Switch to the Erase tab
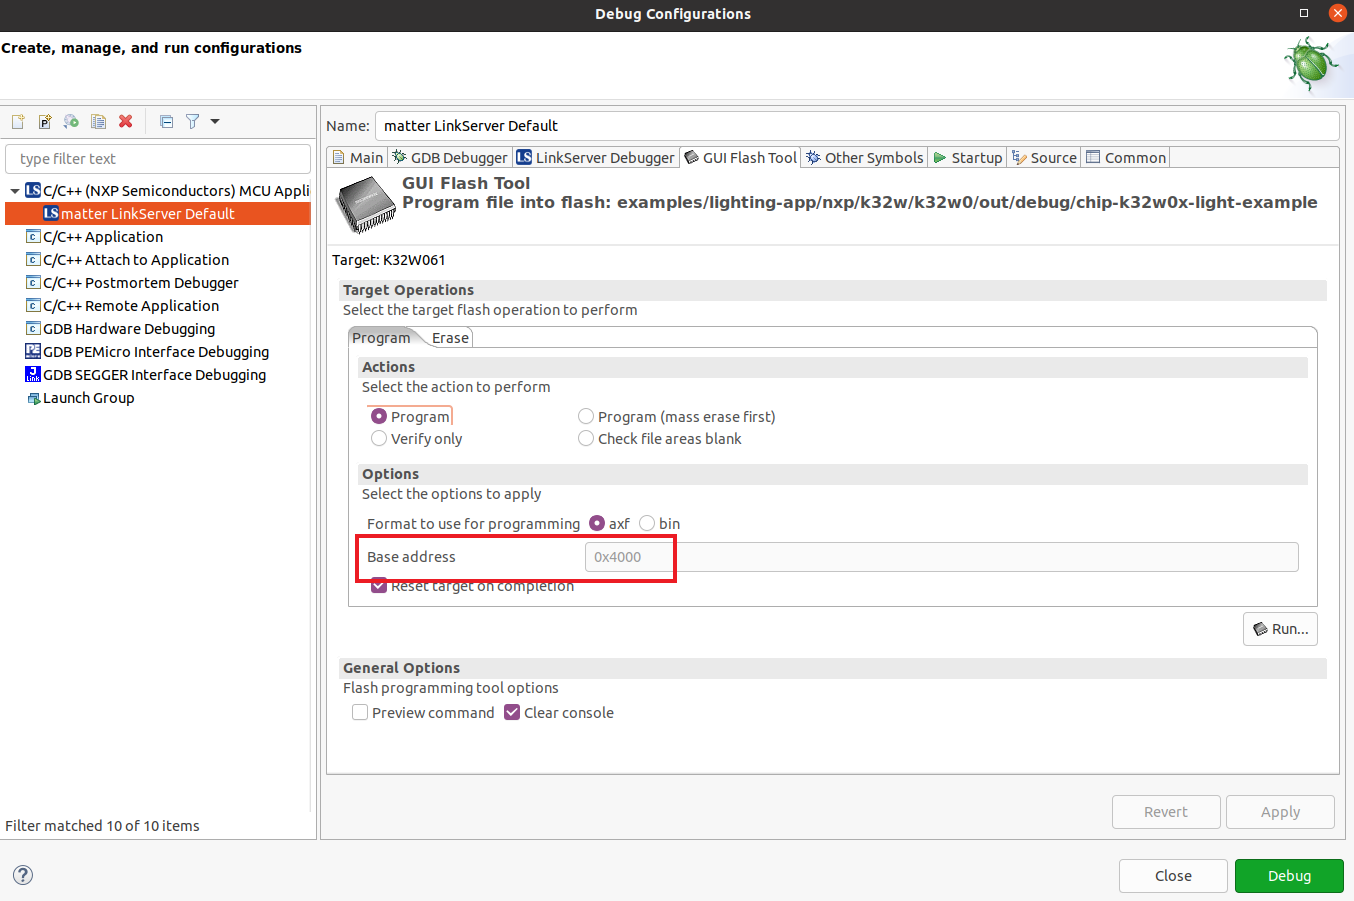This screenshot has height=901, width=1354. click(449, 337)
